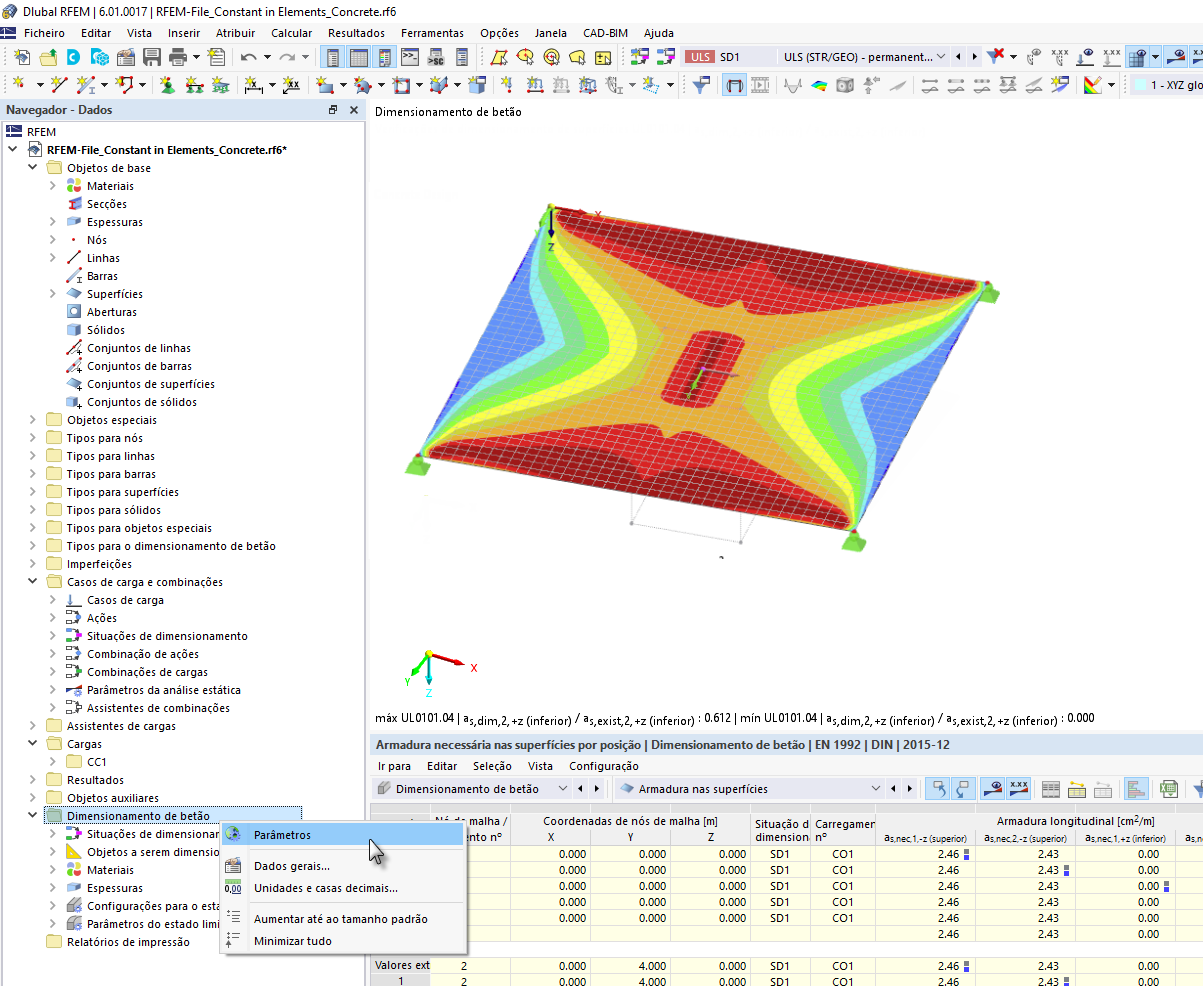Click the Parâmetros context menu icon
The height and width of the screenshot is (986, 1203).
click(x=233, y=835)
